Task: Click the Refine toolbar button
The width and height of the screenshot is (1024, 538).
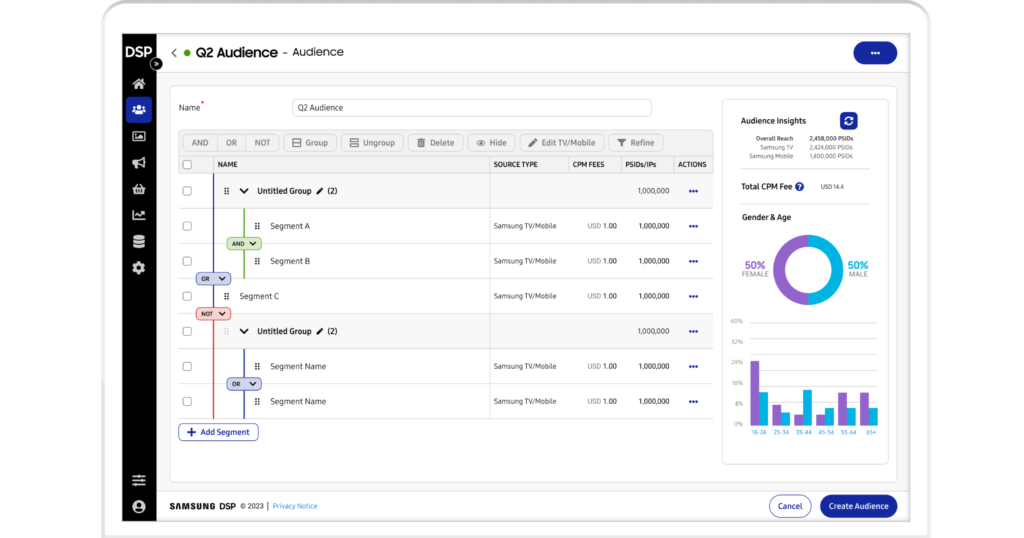Action: (635, 143)
